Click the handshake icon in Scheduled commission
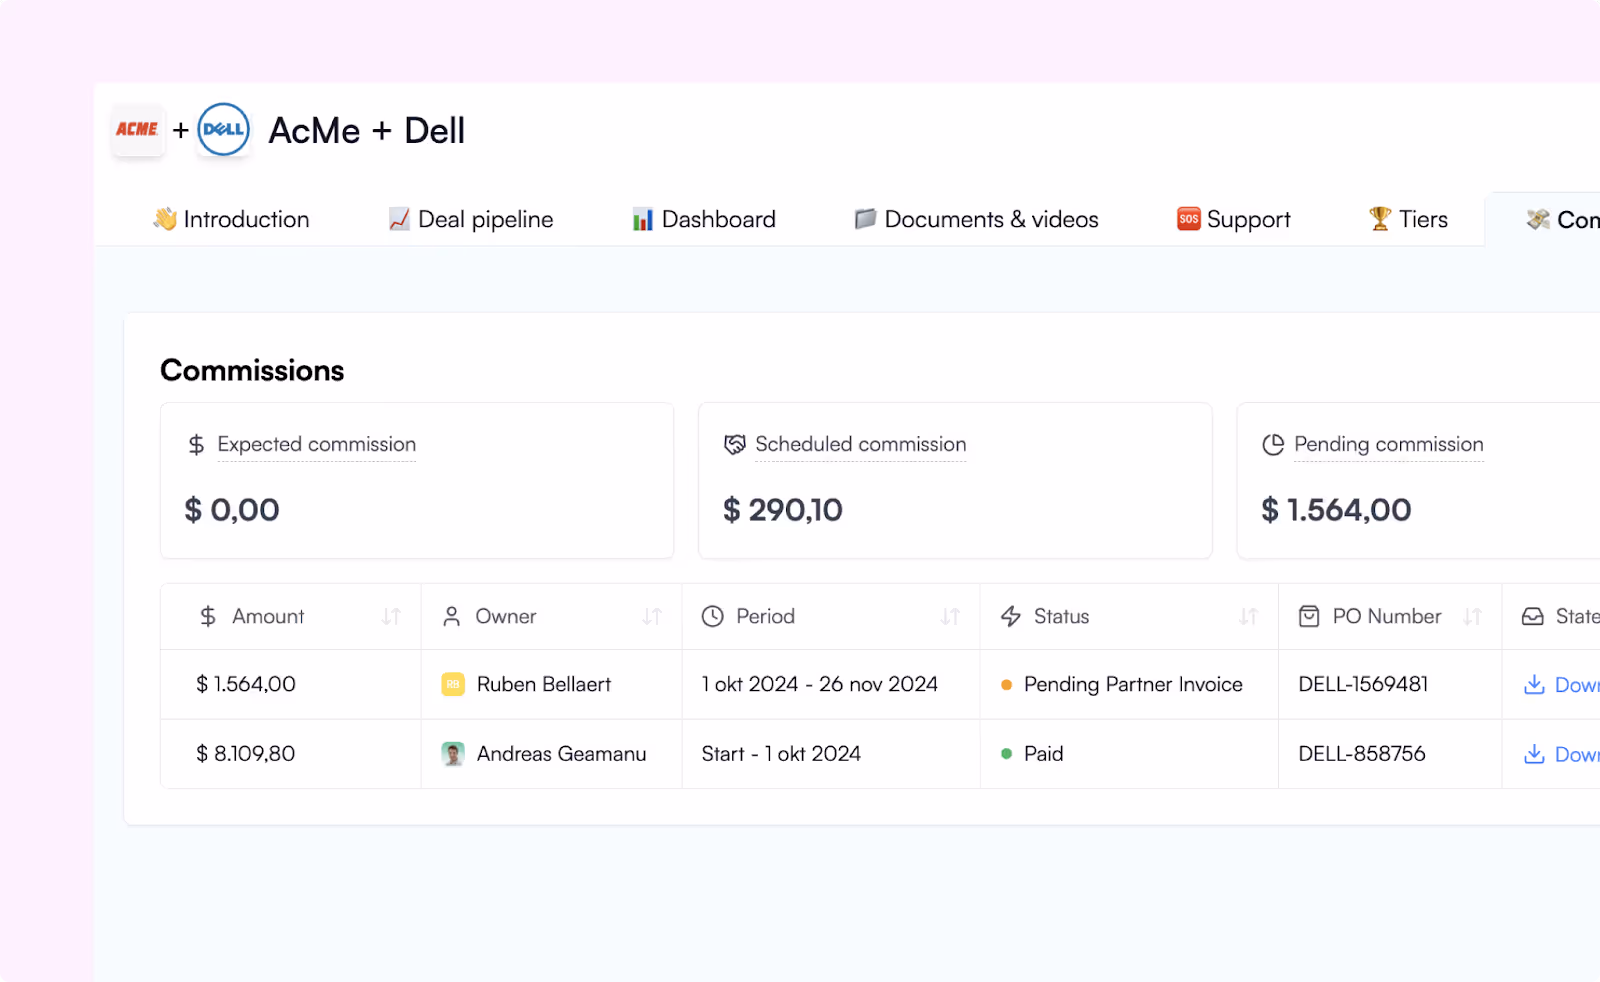 pyautogui.click(x=735, y=444)
